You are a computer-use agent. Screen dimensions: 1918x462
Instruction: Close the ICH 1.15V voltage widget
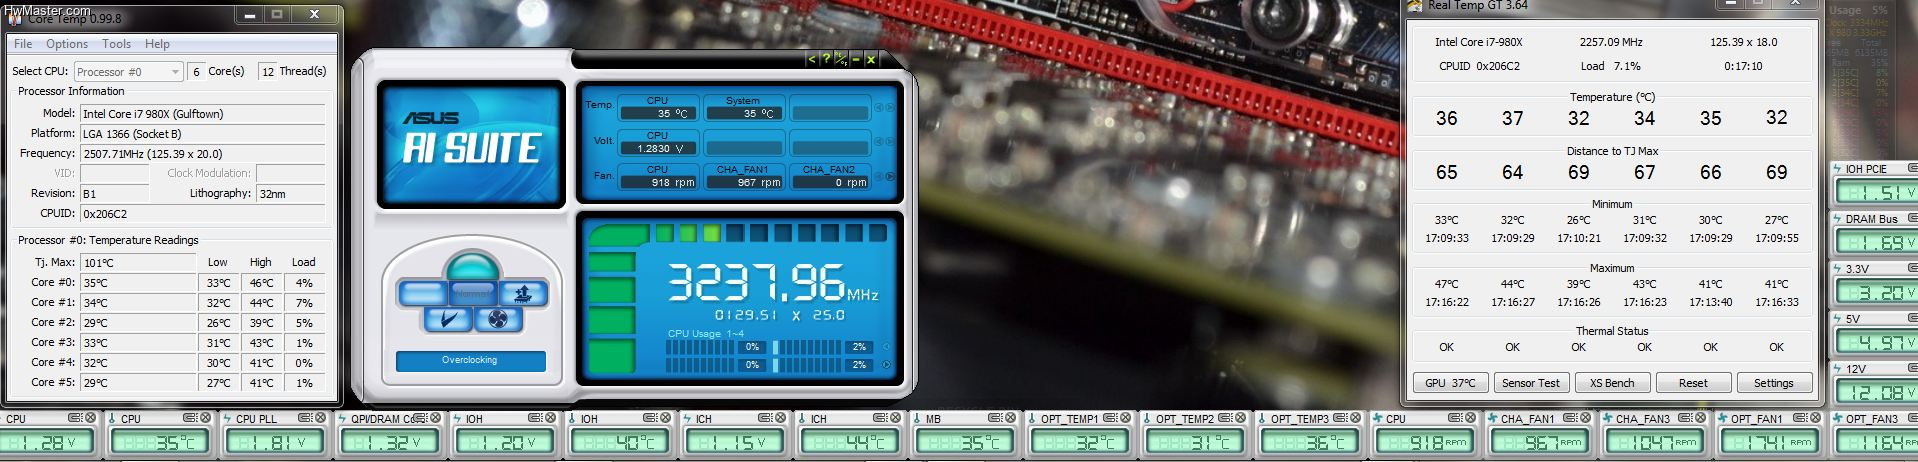pyautogui.click(x=780, y=418)
